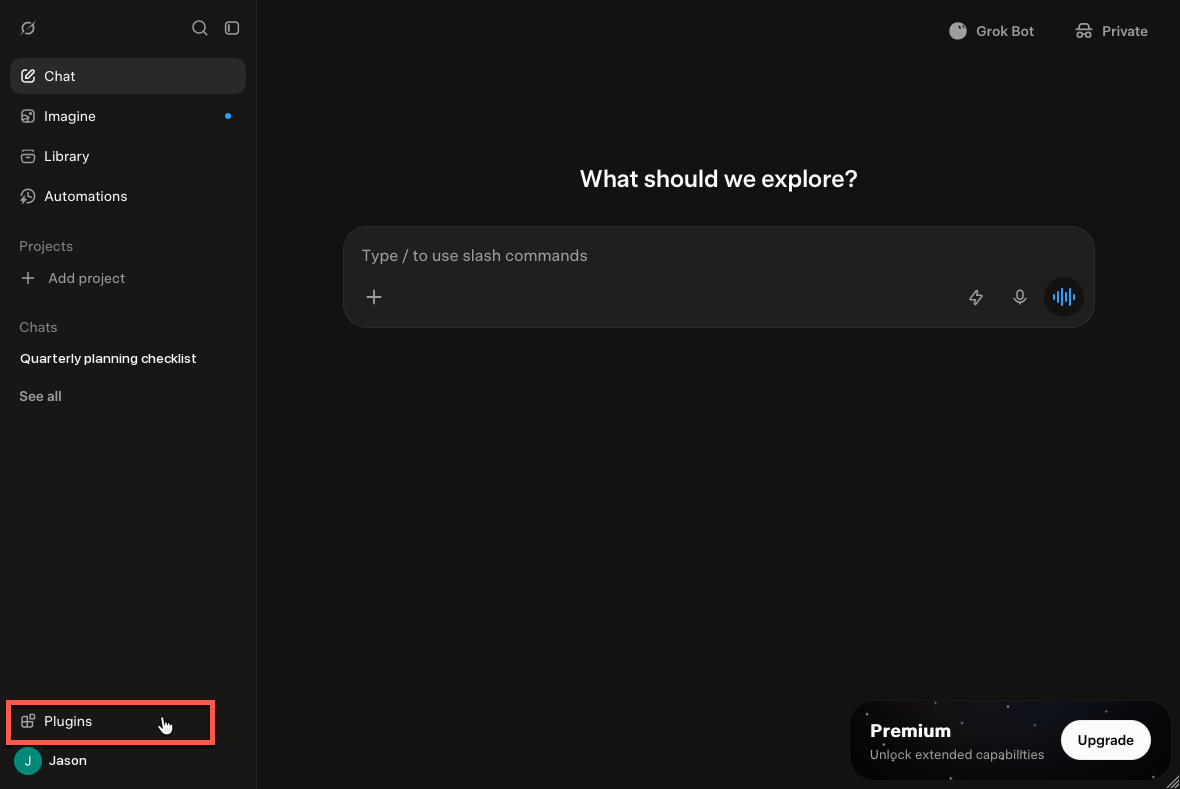
Task: Click the plus attach icon
Action: [374, 297]
